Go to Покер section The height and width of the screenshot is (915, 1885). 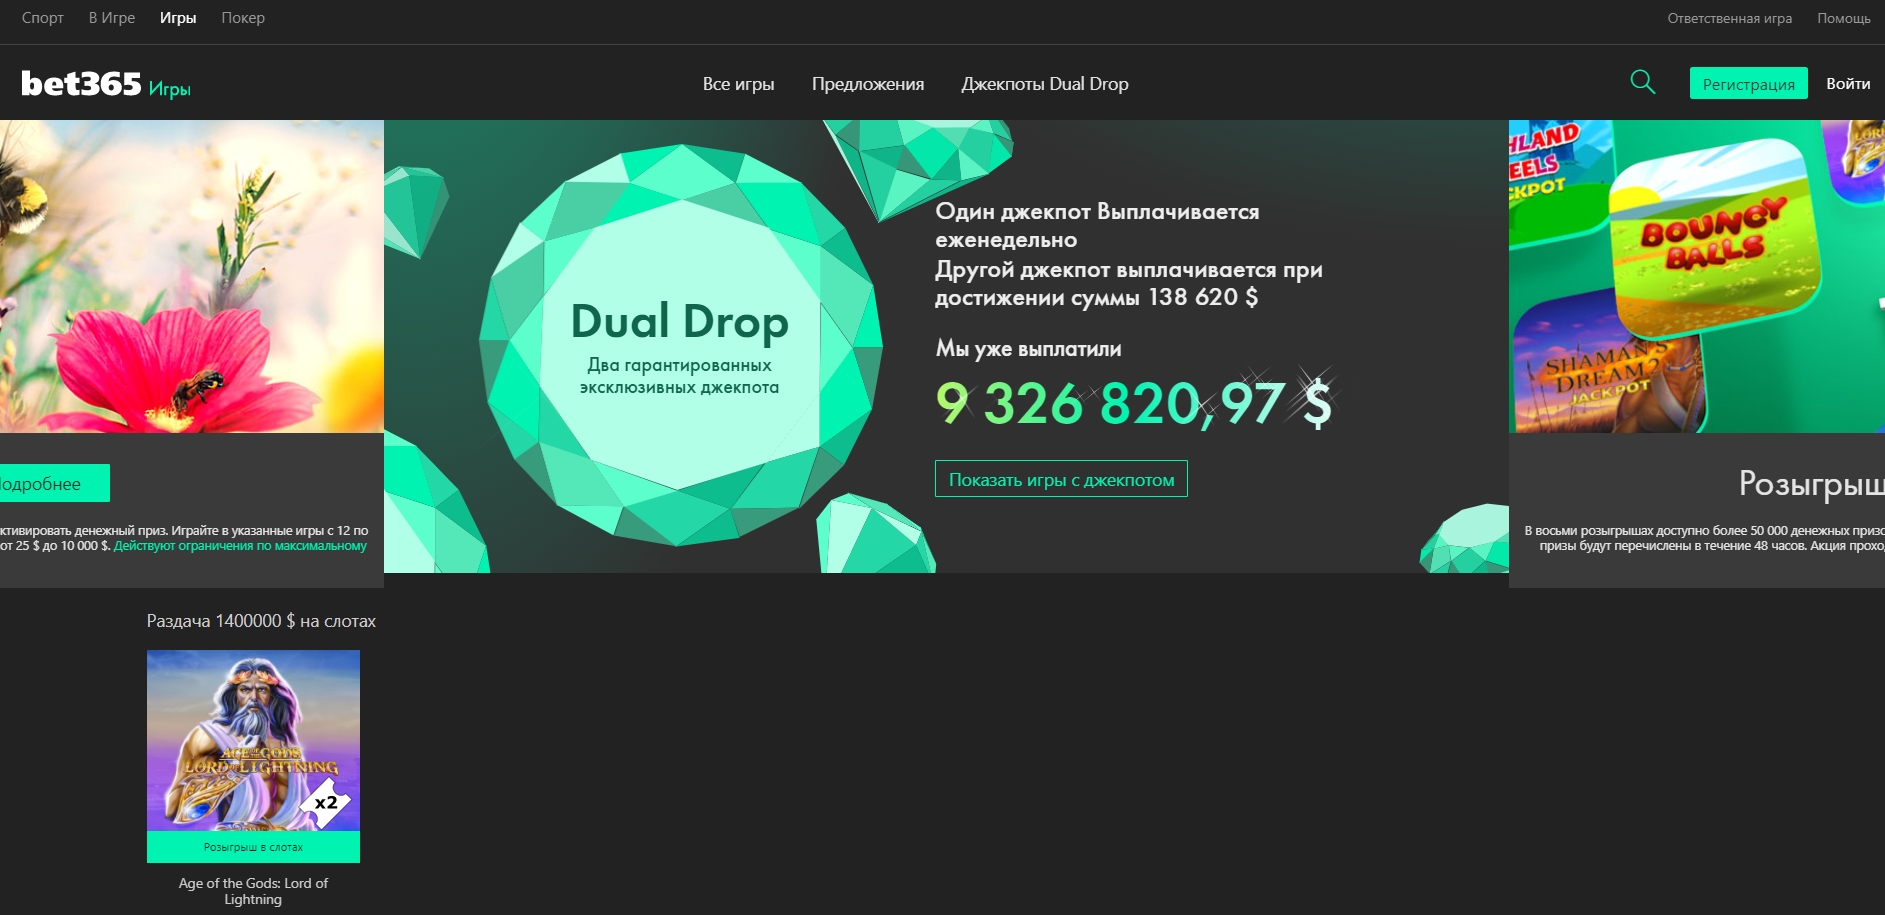243,18
